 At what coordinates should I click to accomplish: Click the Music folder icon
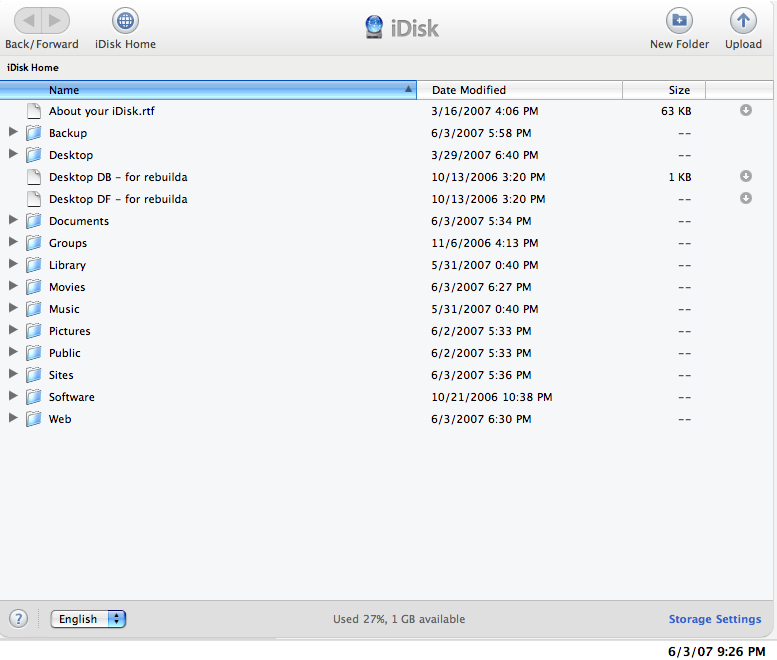34,309
